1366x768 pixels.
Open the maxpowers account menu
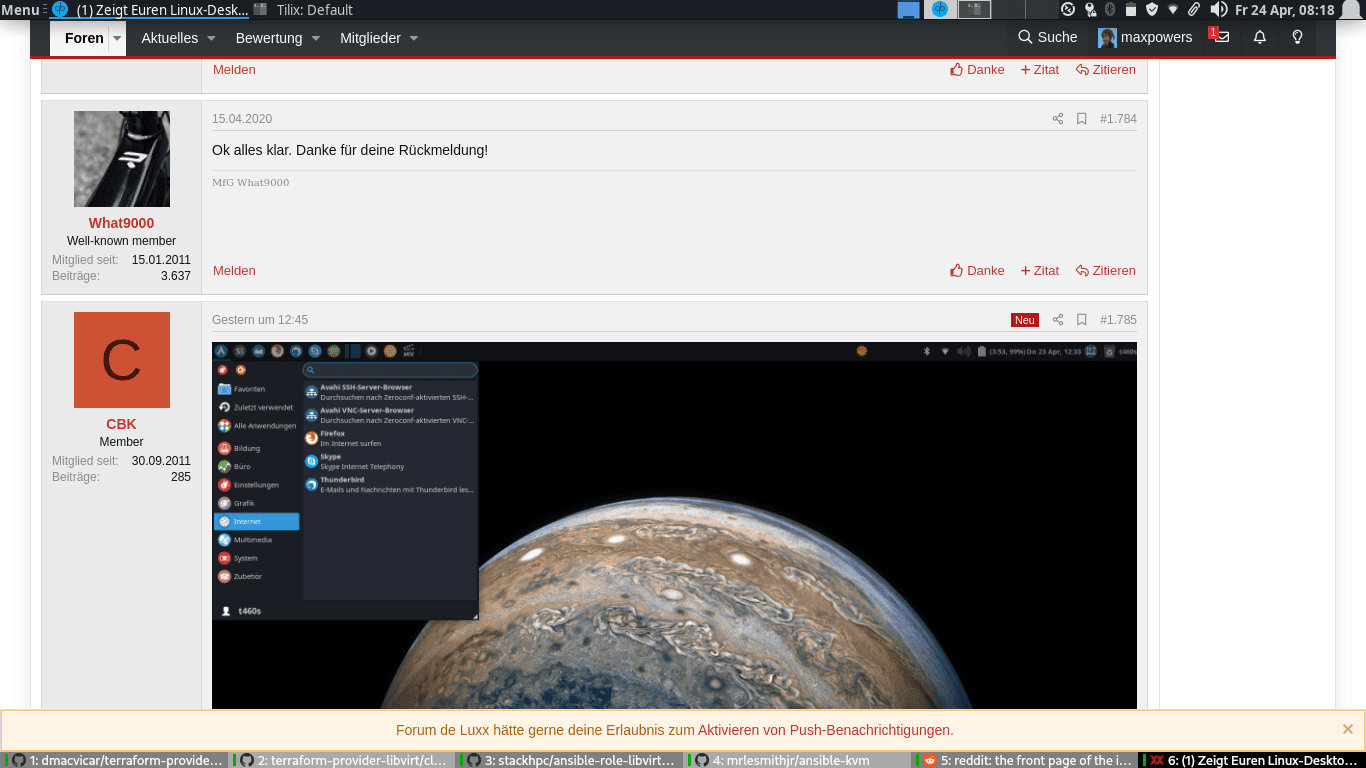(x=1145, y=37)
